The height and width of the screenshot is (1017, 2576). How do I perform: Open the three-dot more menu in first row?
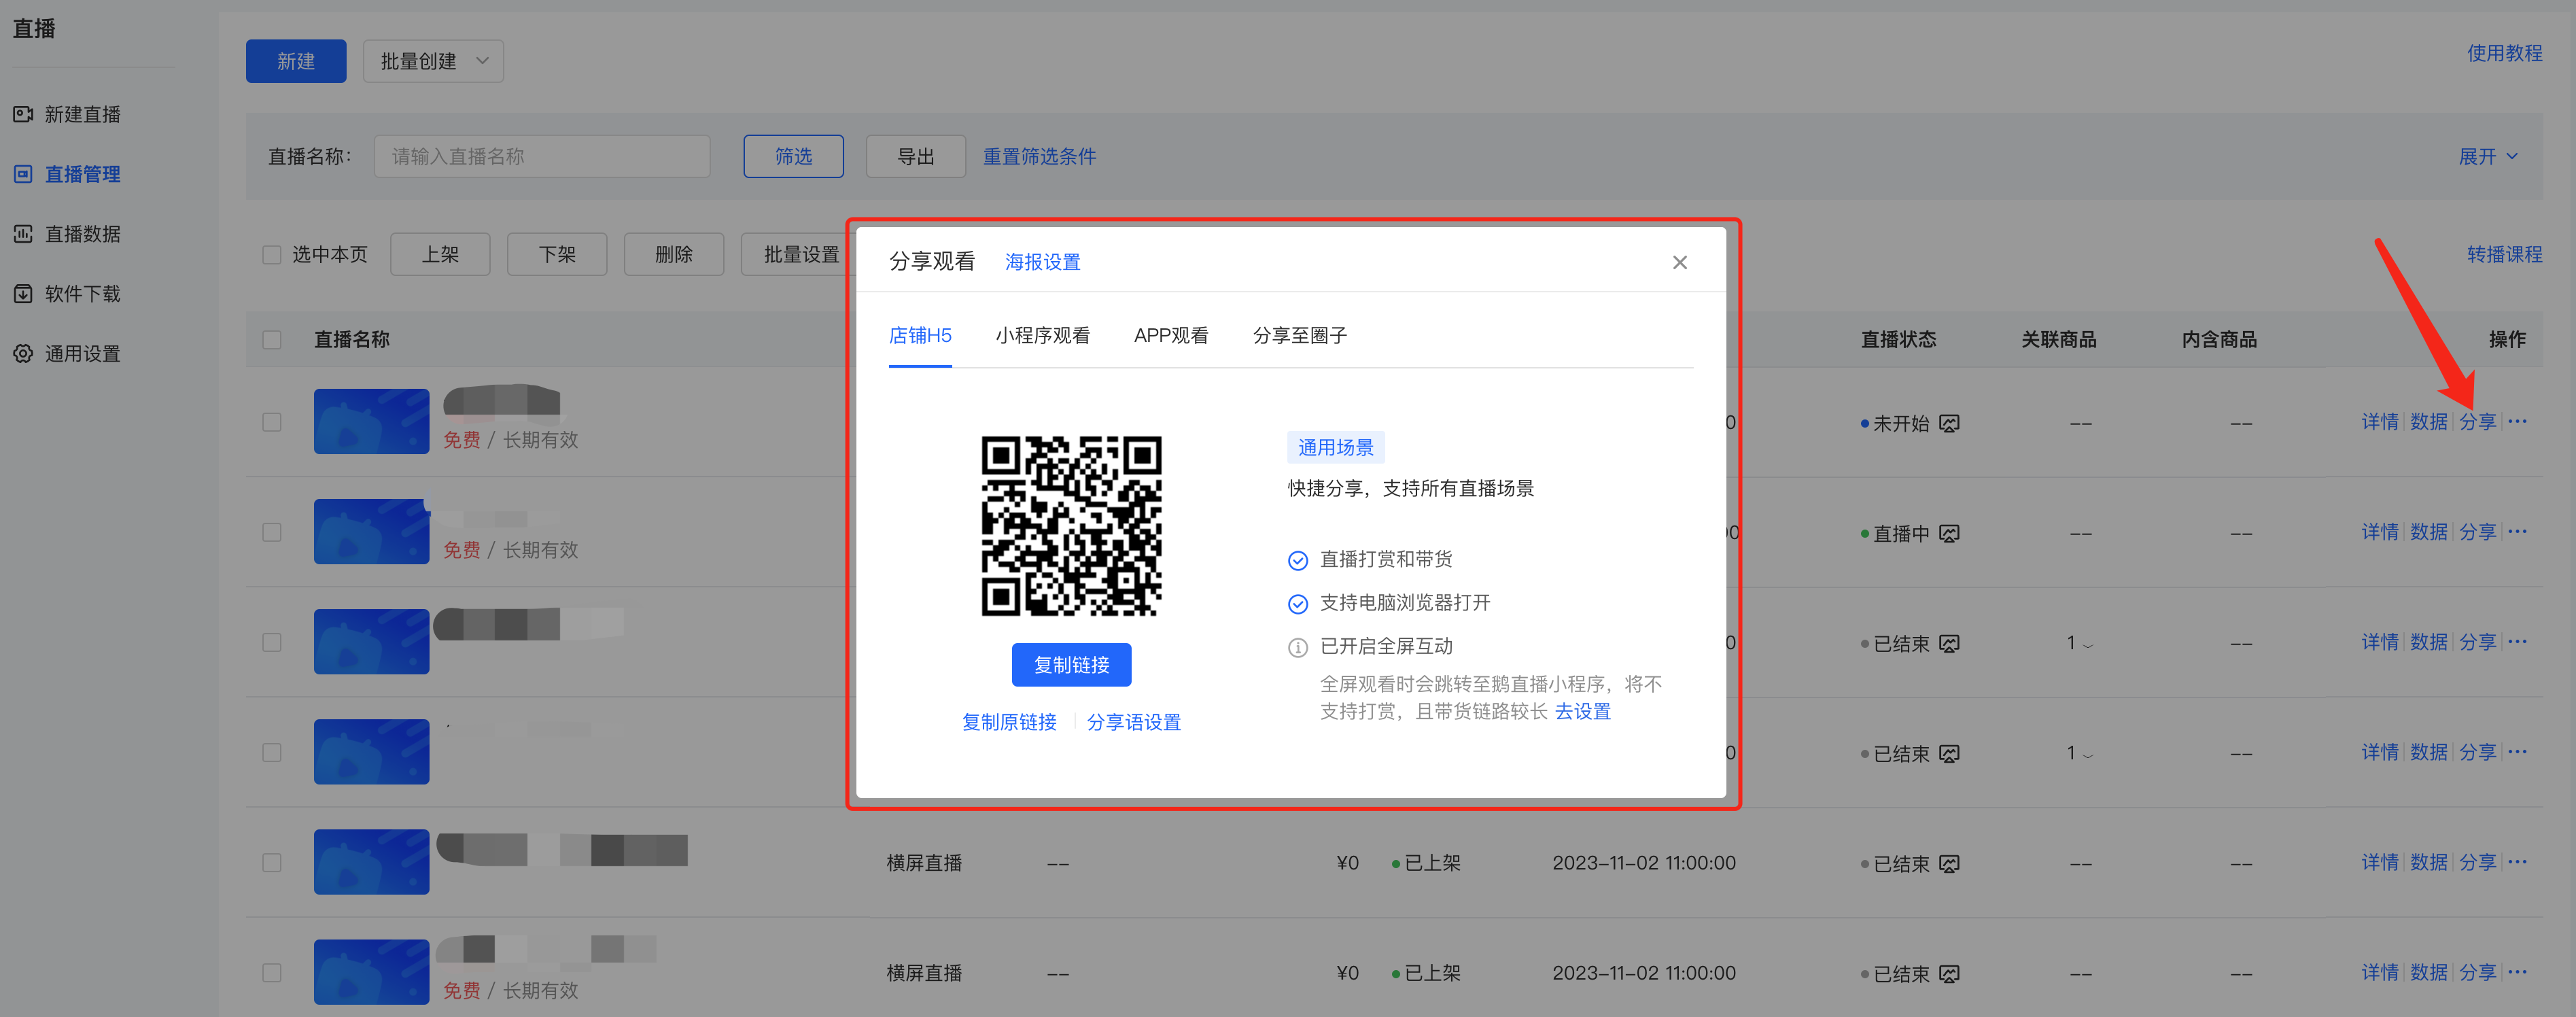click(2517, 421)
